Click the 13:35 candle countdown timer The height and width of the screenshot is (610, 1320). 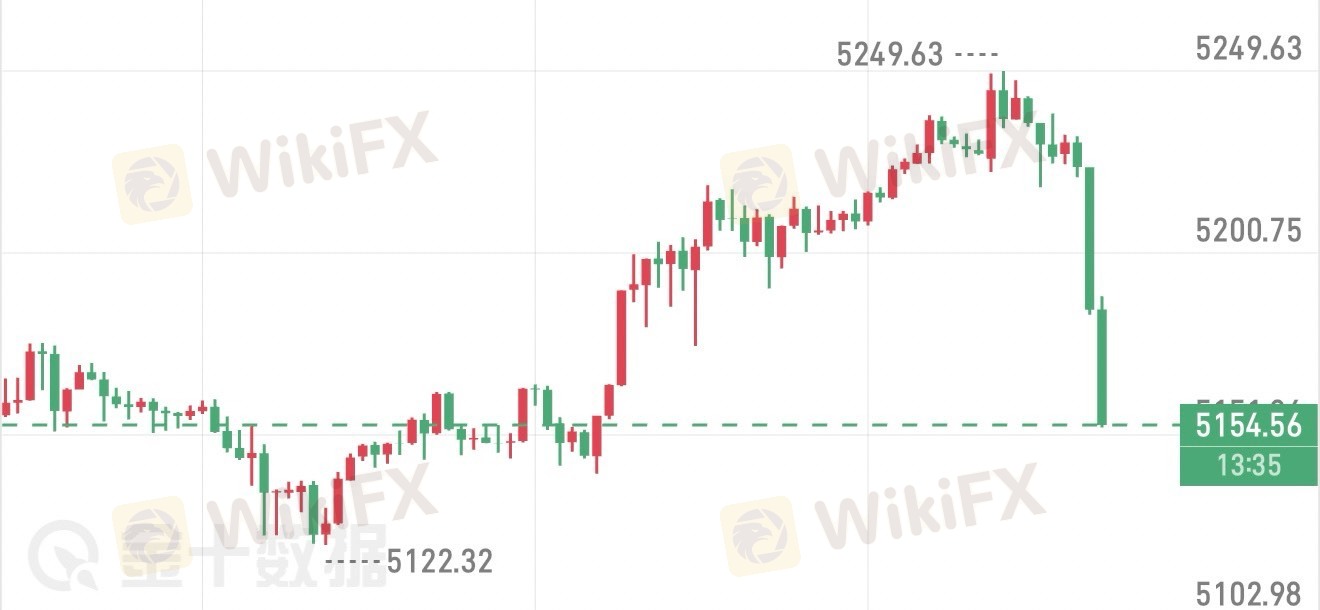pyautogui.click(x=1248, y=465)
